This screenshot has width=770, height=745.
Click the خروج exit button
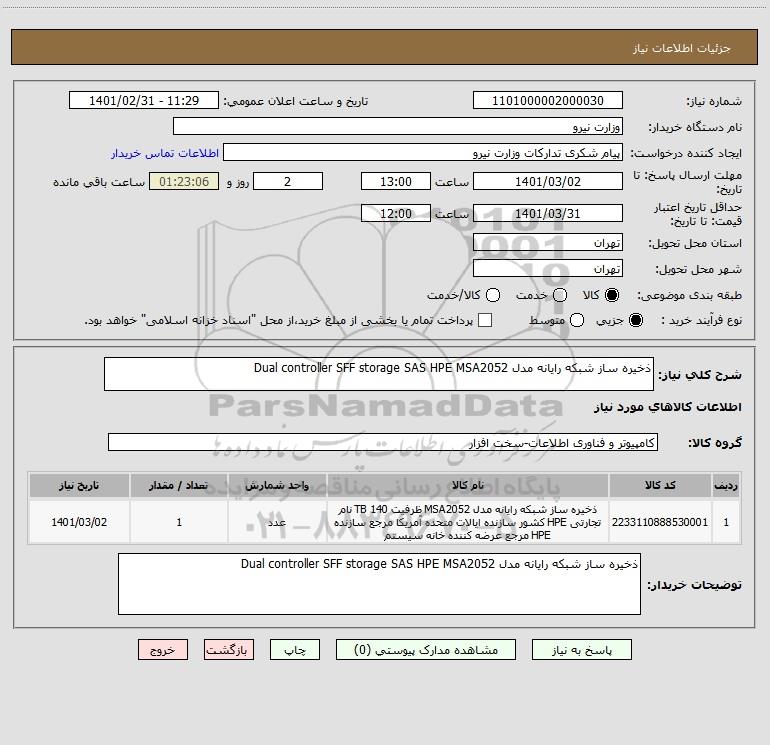click(x=163, y=650)
